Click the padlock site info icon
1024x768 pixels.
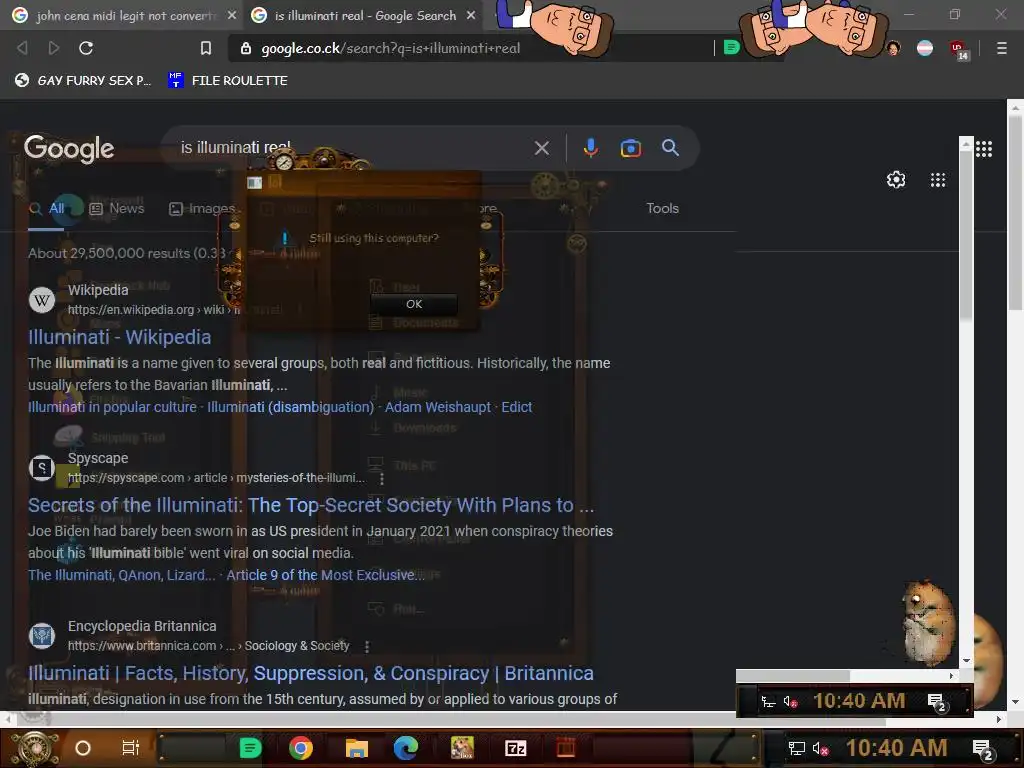click(x=246, y=48)
